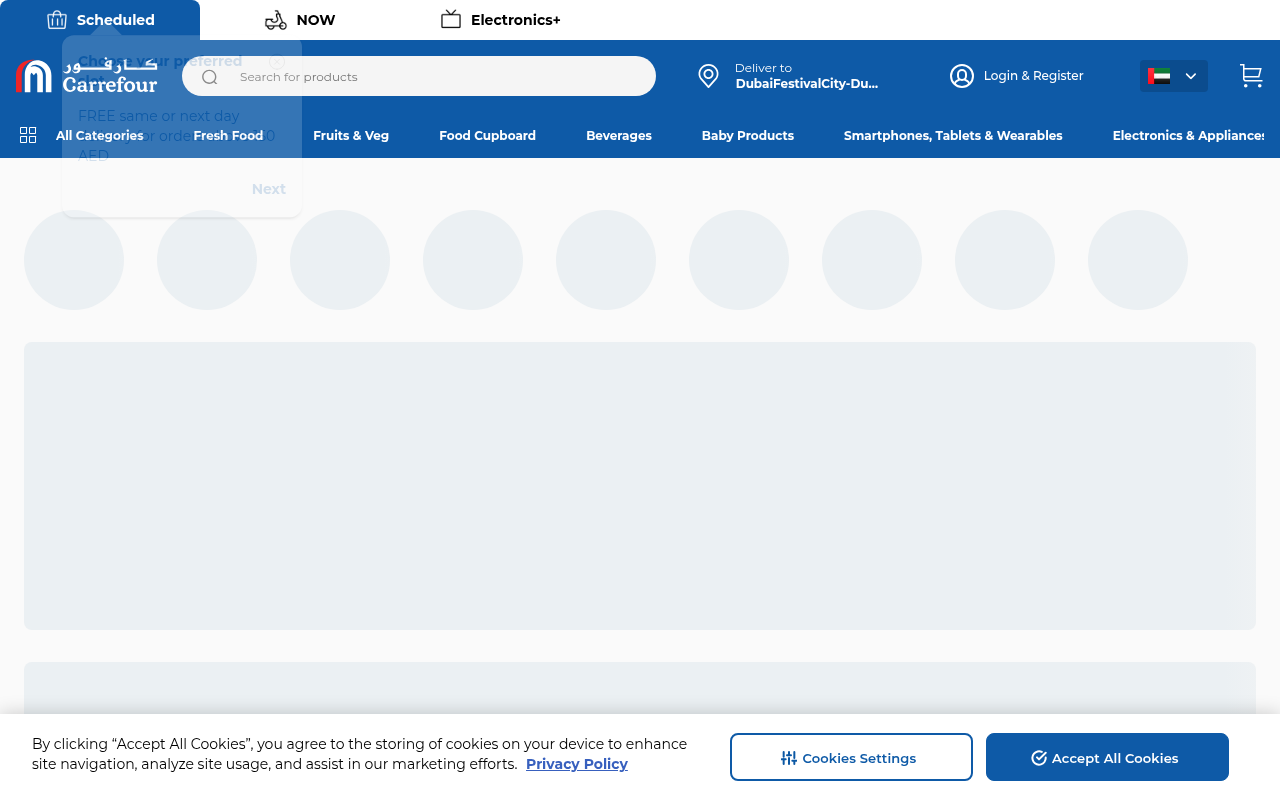Screen dimensions: 1280x800
Task: Open Food Cupboard category
Action: 487,136
